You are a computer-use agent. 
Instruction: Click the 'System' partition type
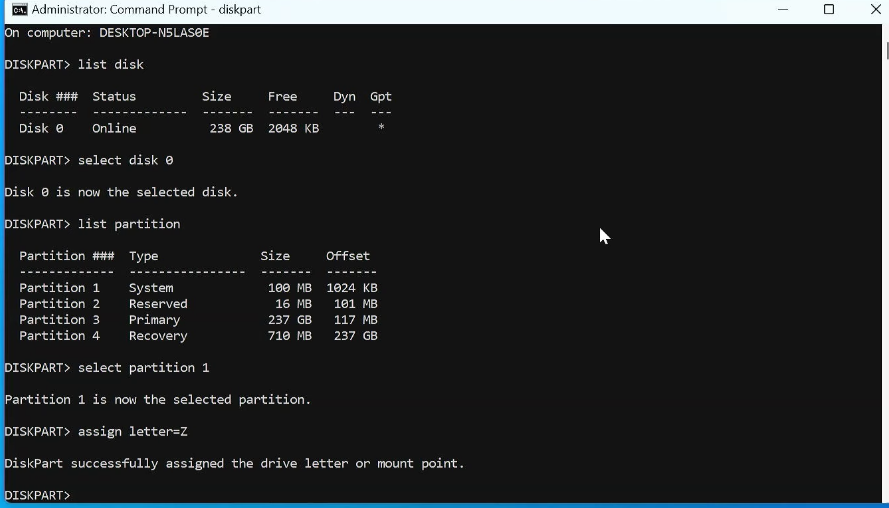point(151,288)
